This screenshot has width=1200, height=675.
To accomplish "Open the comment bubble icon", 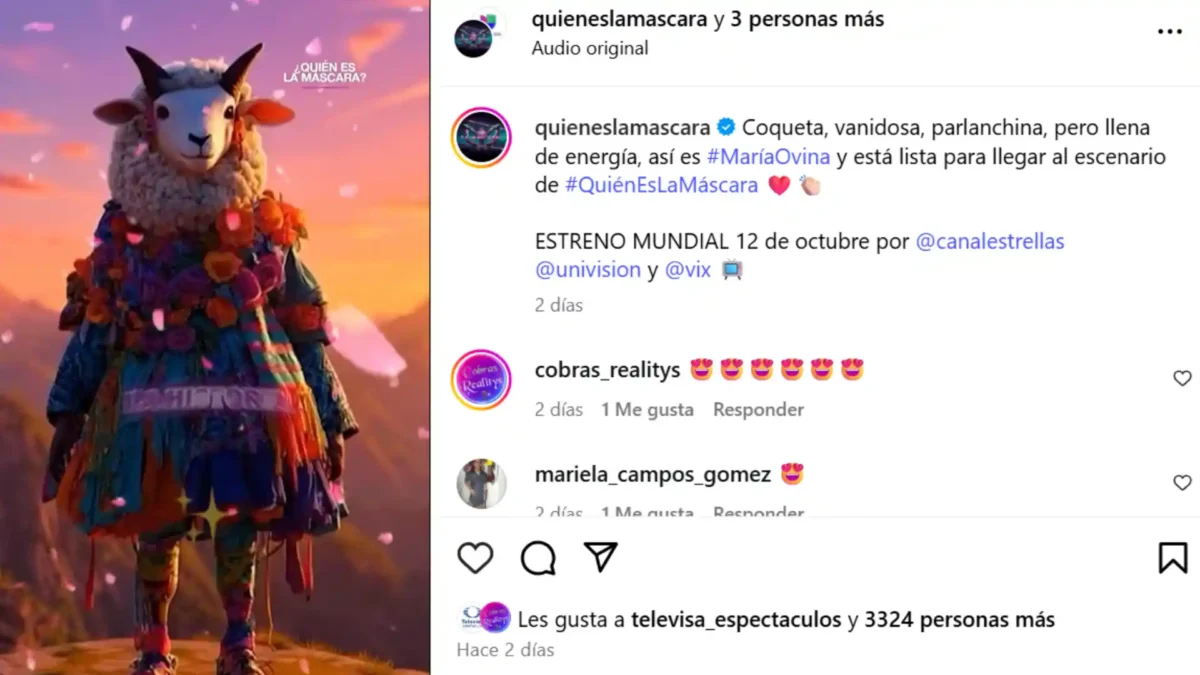I will point(538,558).
